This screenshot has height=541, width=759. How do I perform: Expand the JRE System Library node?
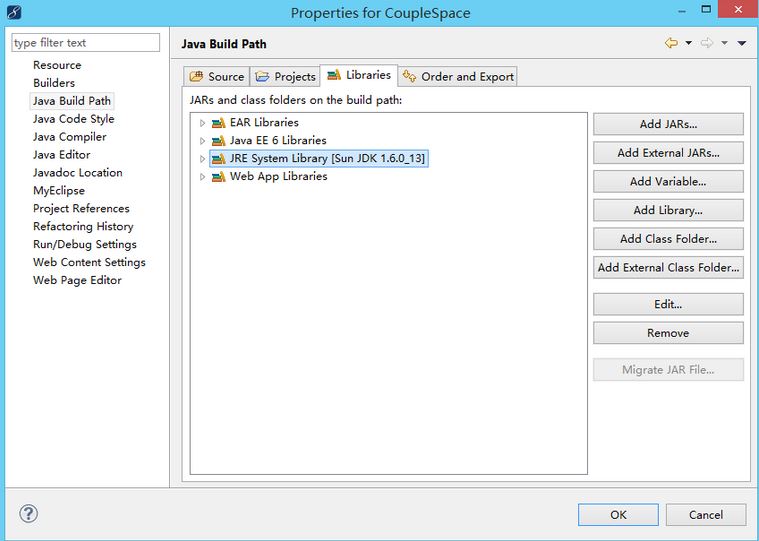(x=202, y=159)
